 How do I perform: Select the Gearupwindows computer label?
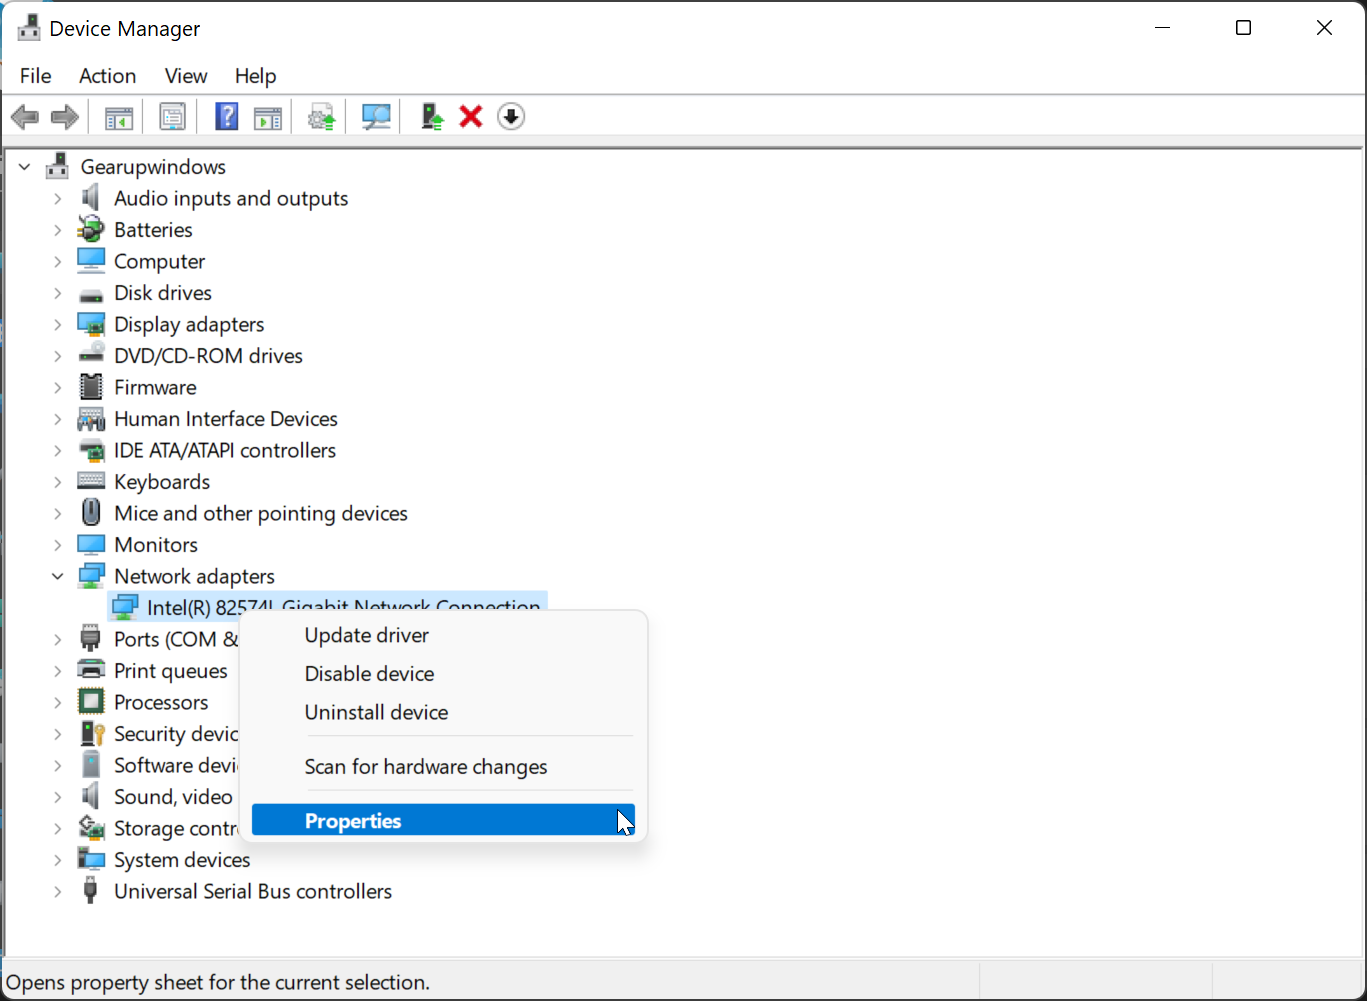coord(153,167)
